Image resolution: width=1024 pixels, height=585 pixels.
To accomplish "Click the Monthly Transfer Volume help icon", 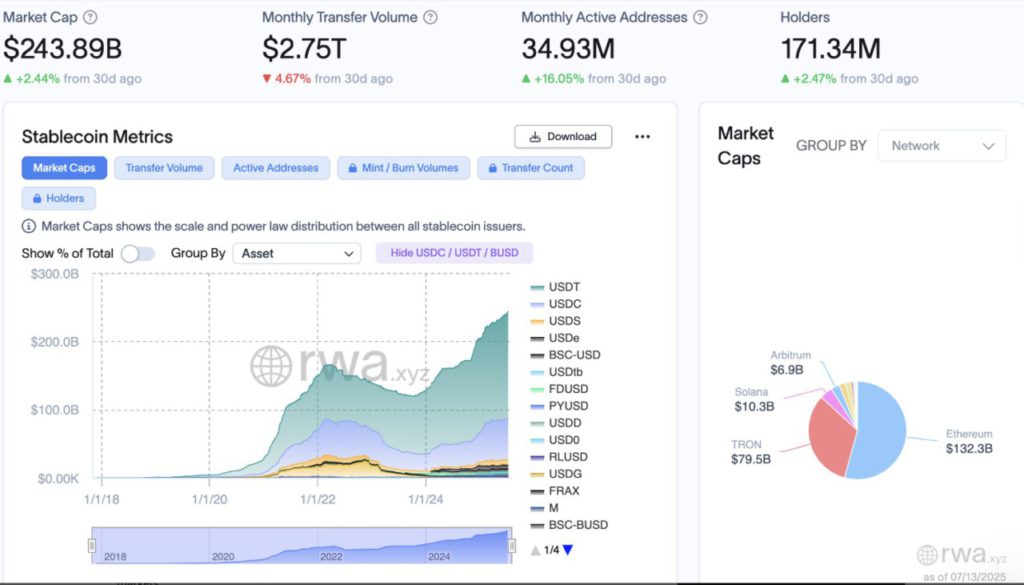I will click(430, 18).
